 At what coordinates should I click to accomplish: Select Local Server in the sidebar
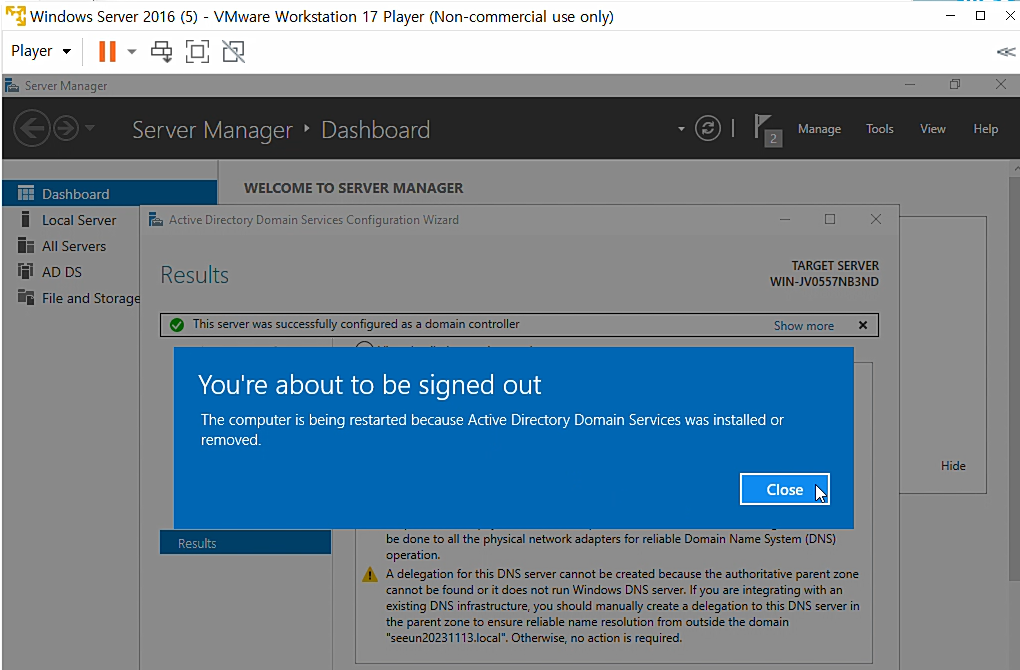pyautogui.click(x=79, y=220)
